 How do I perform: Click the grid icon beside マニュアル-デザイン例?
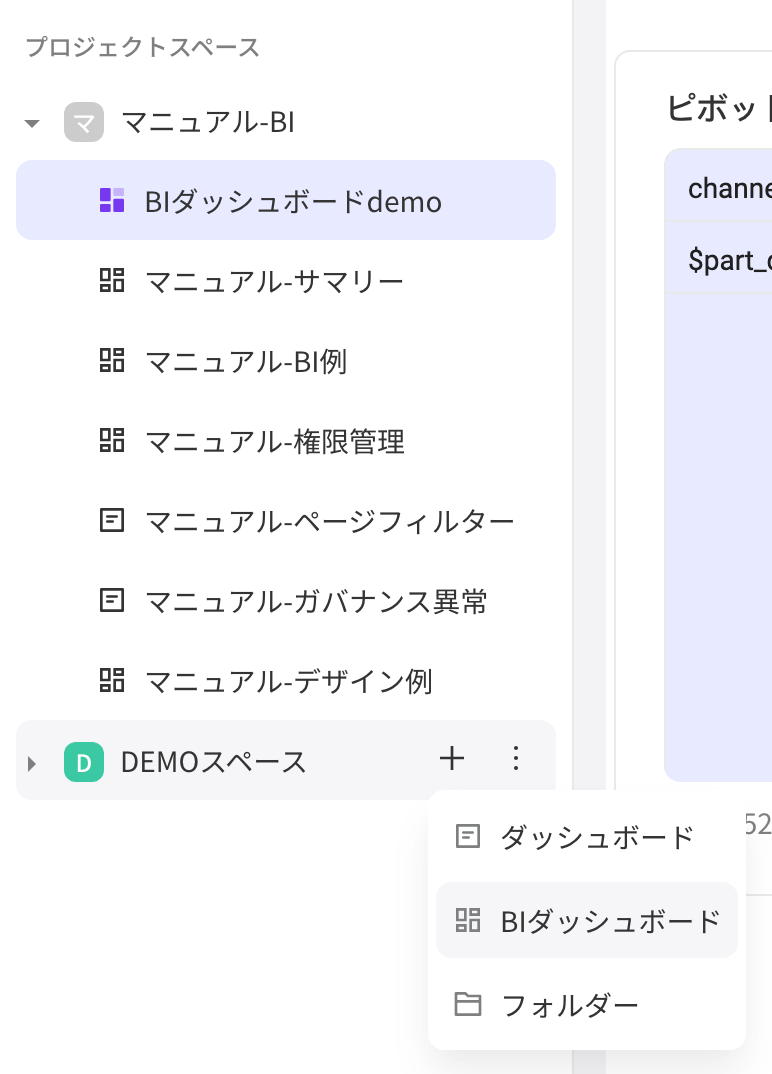(112, 681)
